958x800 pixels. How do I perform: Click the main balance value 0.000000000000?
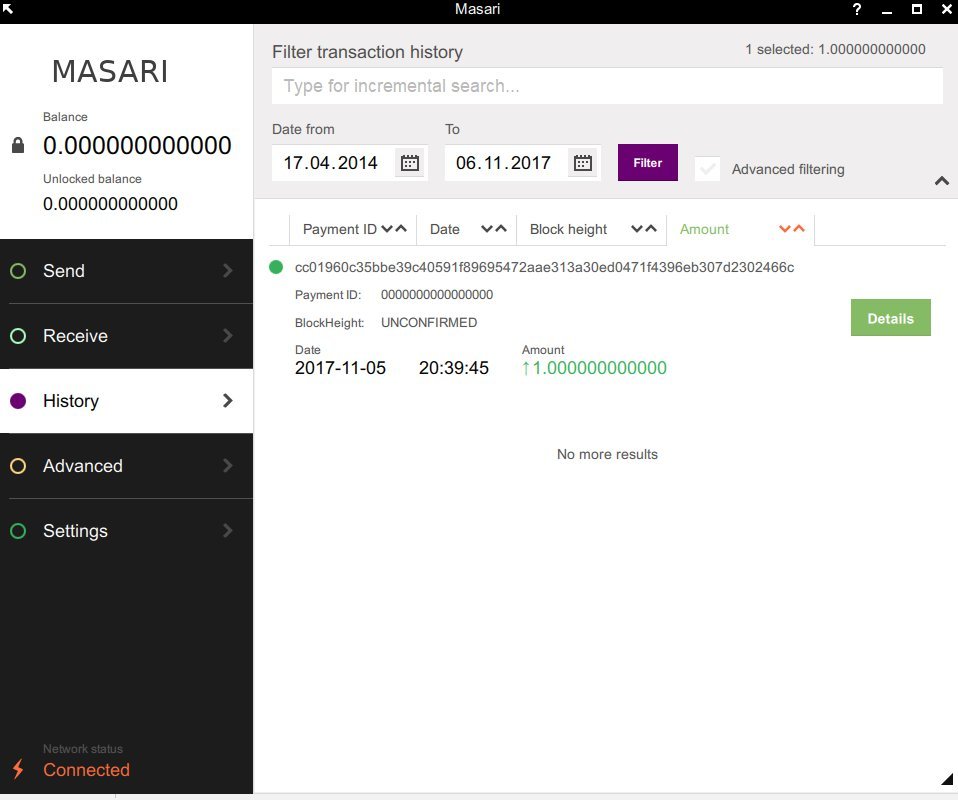click(x=137, y=145)
